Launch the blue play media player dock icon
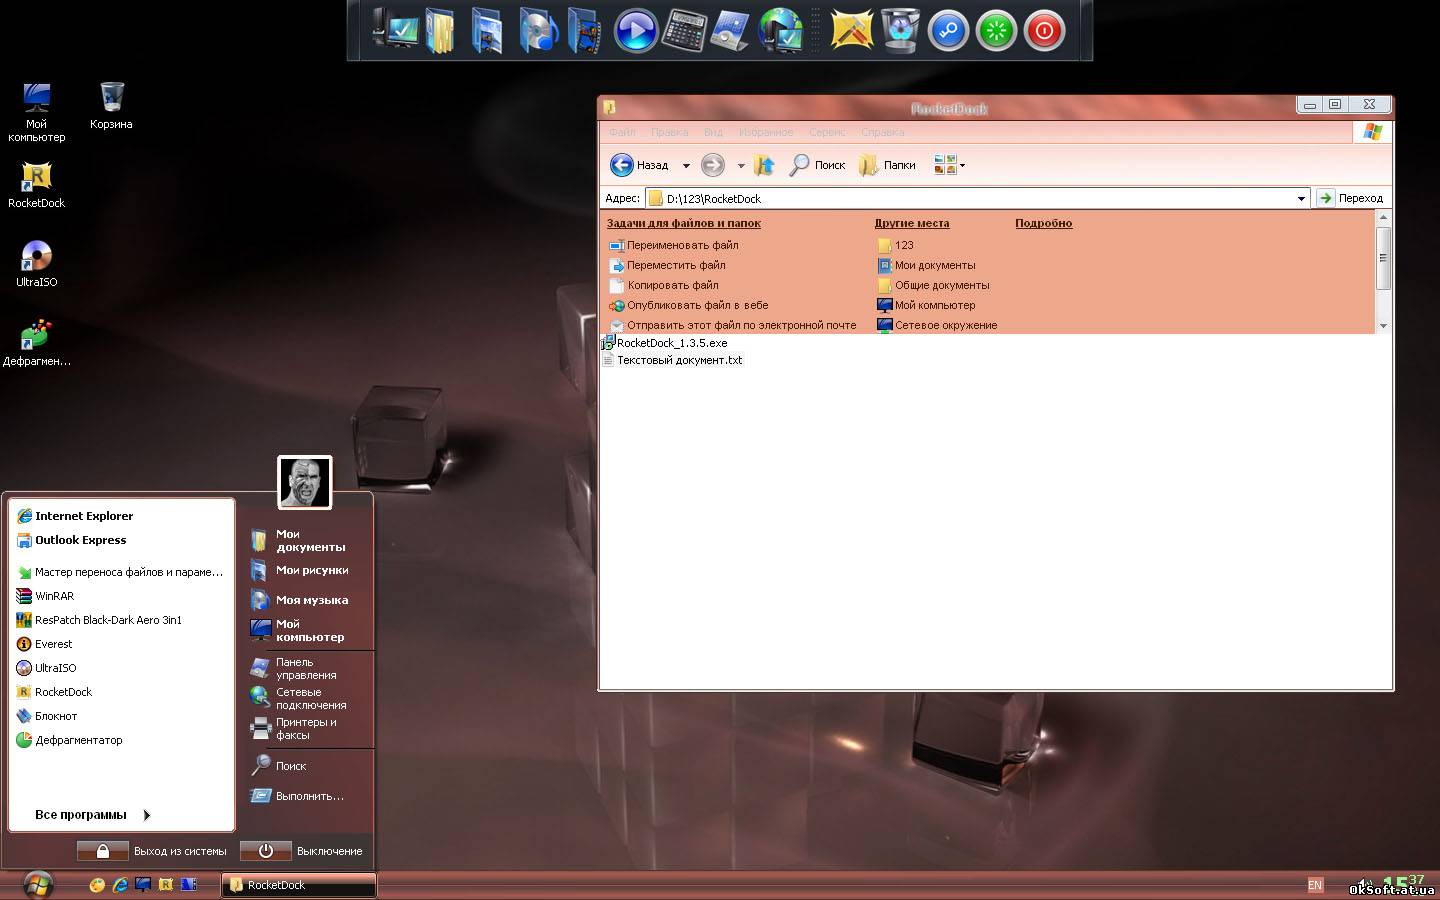 (x=635, y=31)
